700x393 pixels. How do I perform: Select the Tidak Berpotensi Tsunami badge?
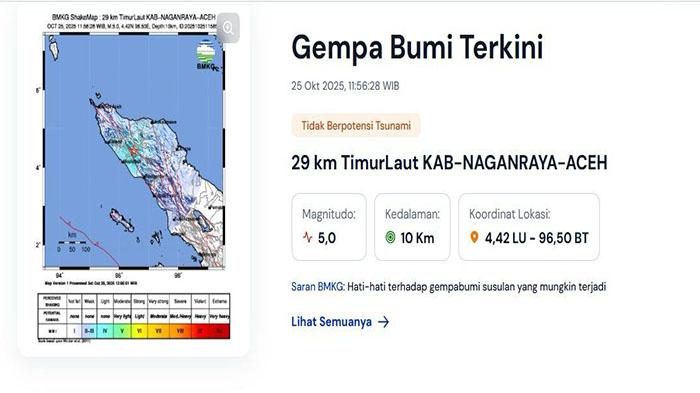pos(356,125)
